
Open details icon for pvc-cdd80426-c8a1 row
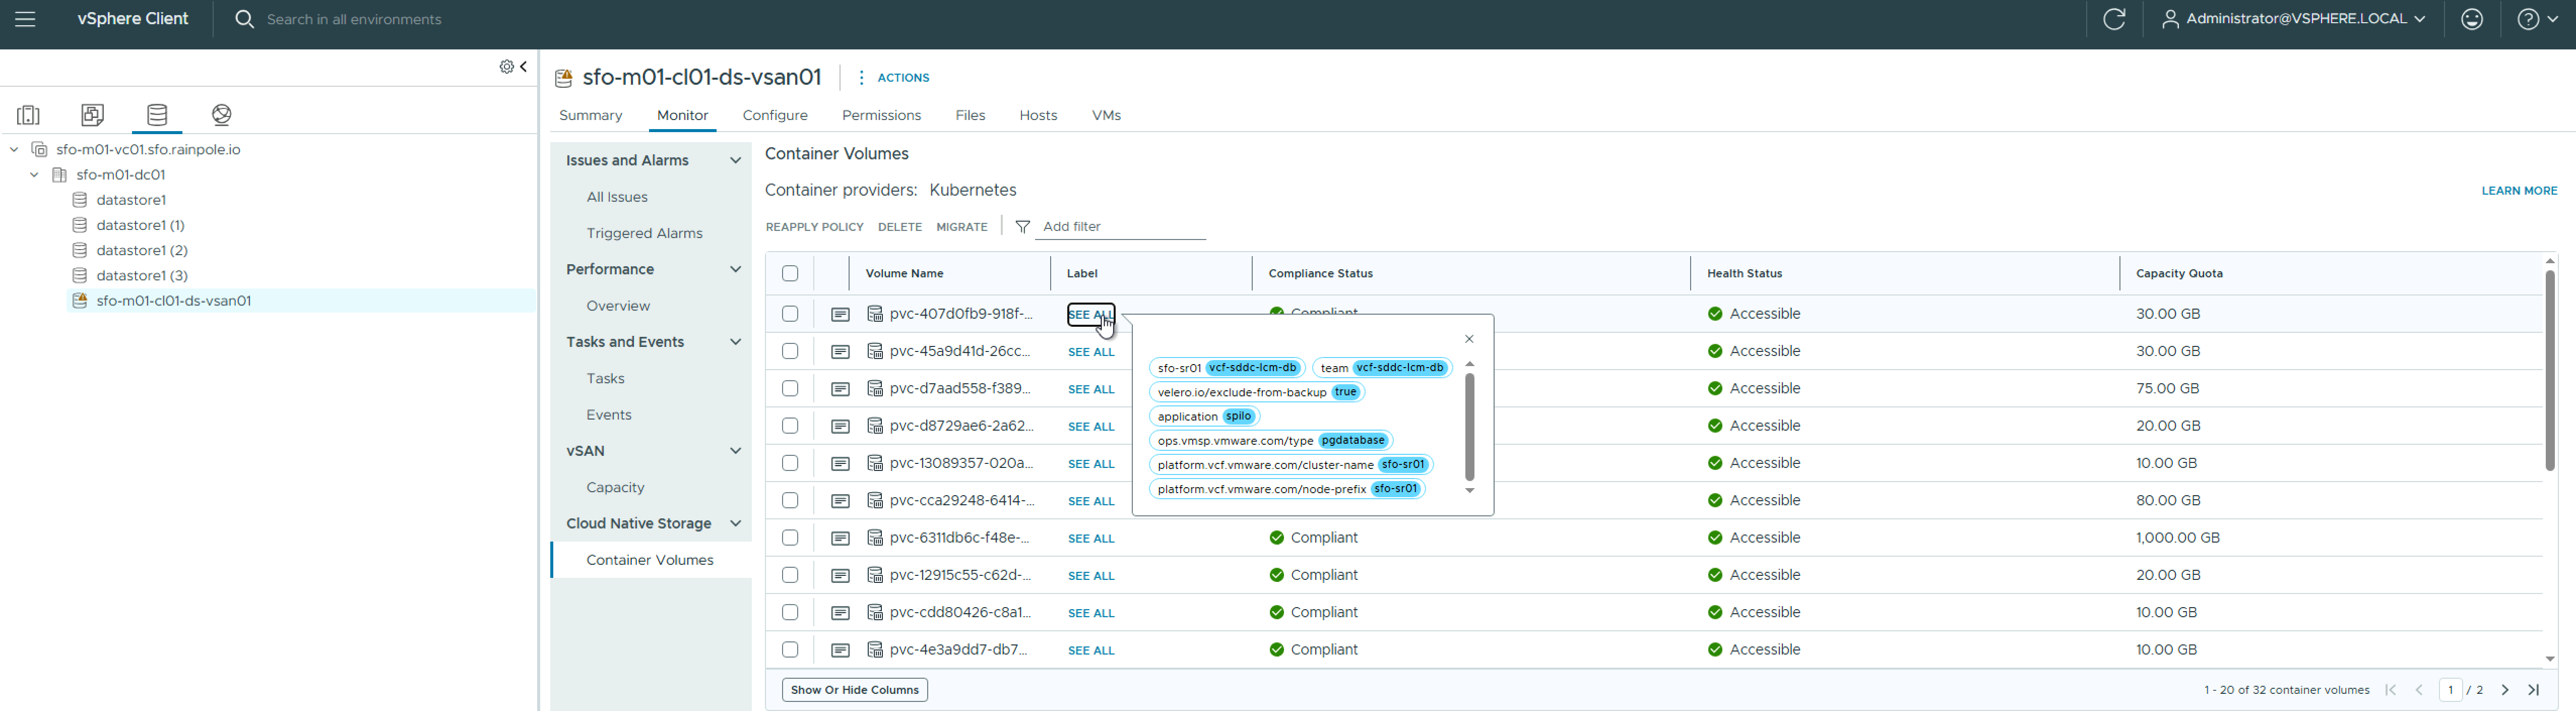[840, 612]
